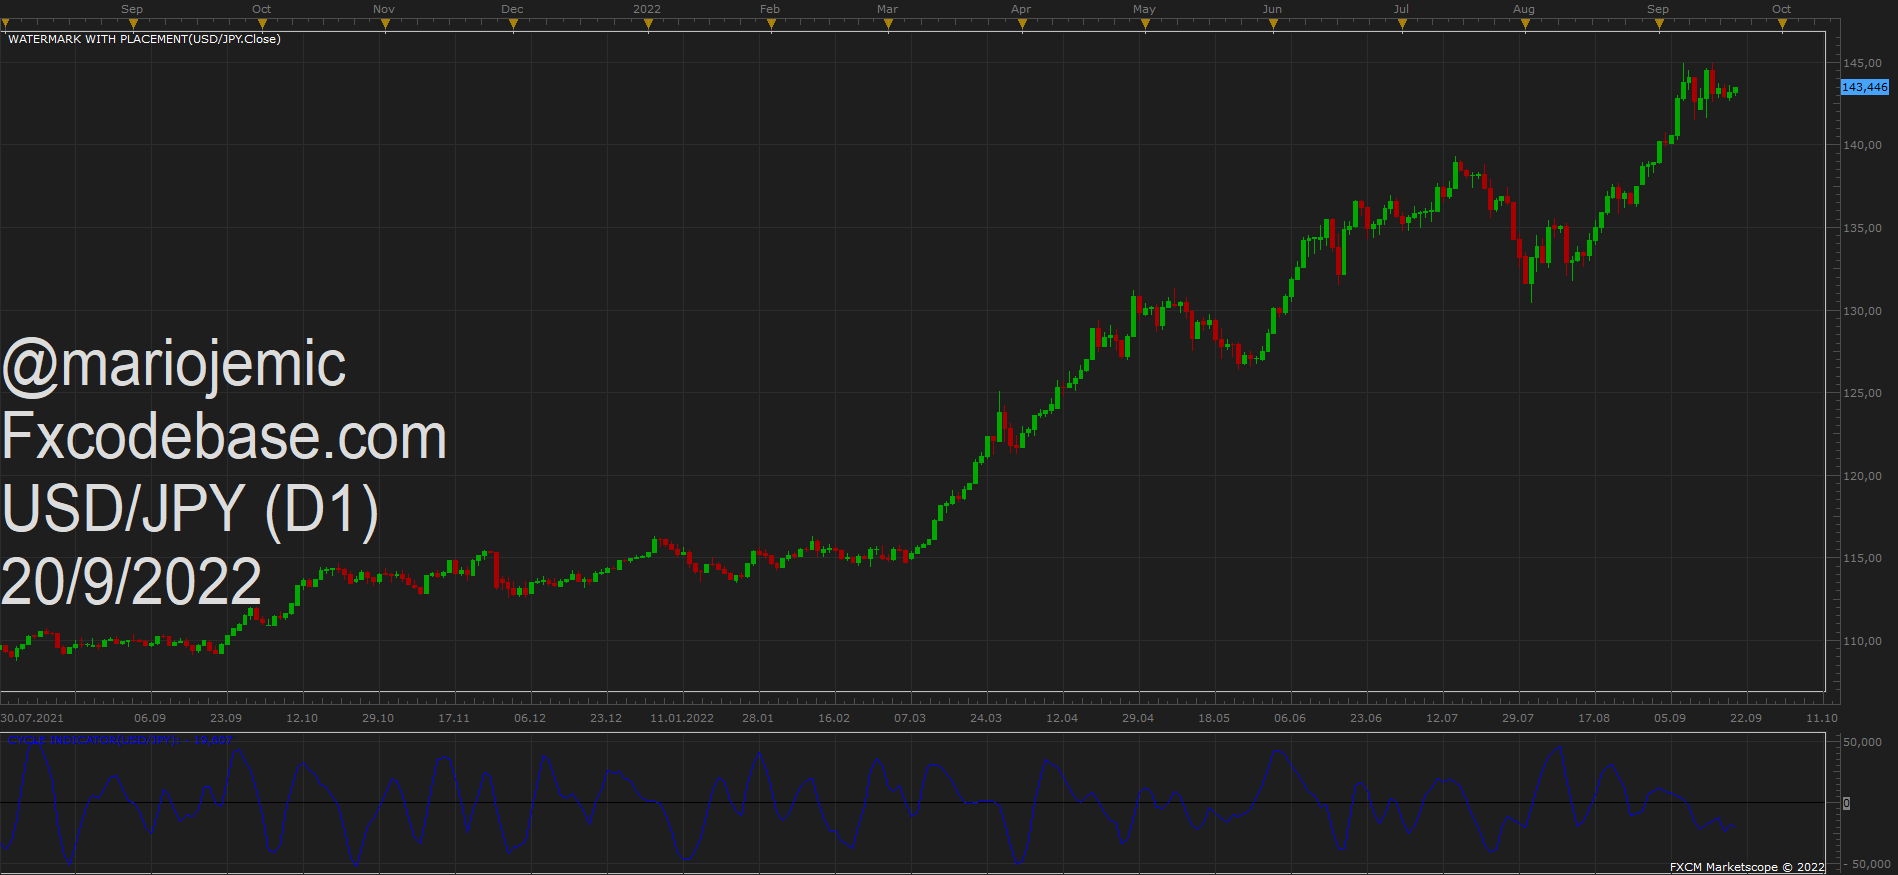Click the 11.10 date axis label

pyautogui.click(x=1822, y=718)
